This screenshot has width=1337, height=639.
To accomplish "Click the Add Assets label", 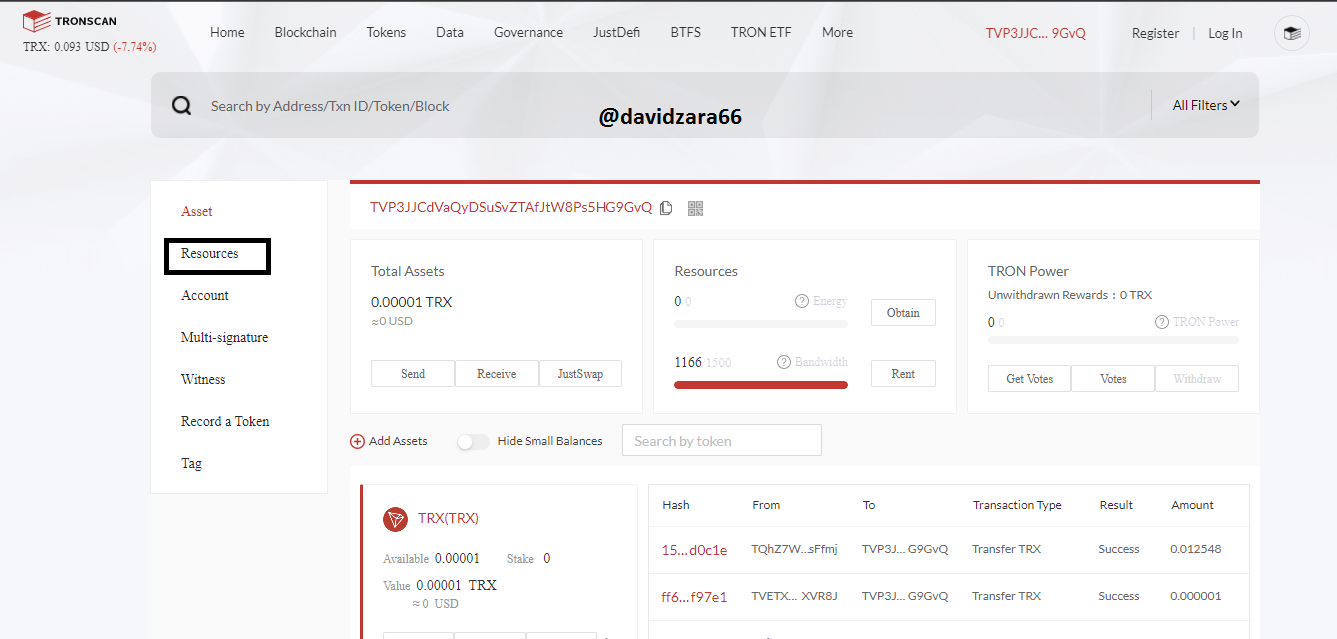I will [398, 441].
